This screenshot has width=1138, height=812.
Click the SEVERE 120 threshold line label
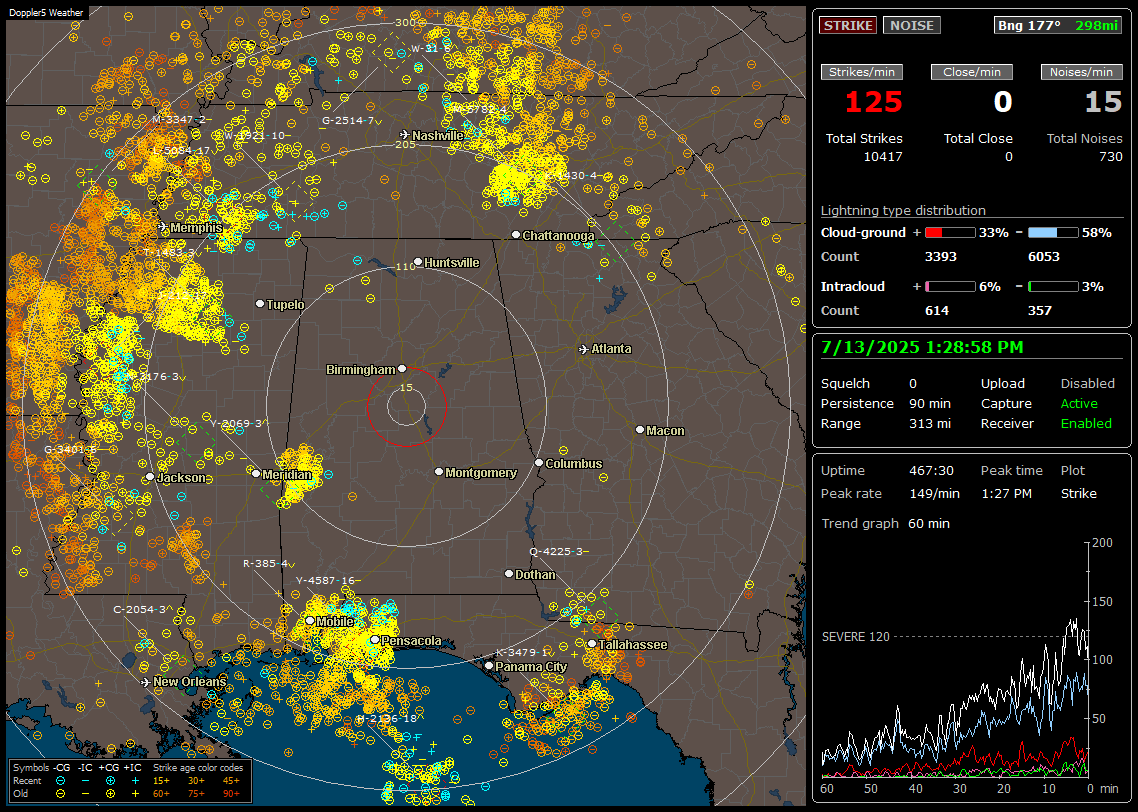[x=855, y=636]
